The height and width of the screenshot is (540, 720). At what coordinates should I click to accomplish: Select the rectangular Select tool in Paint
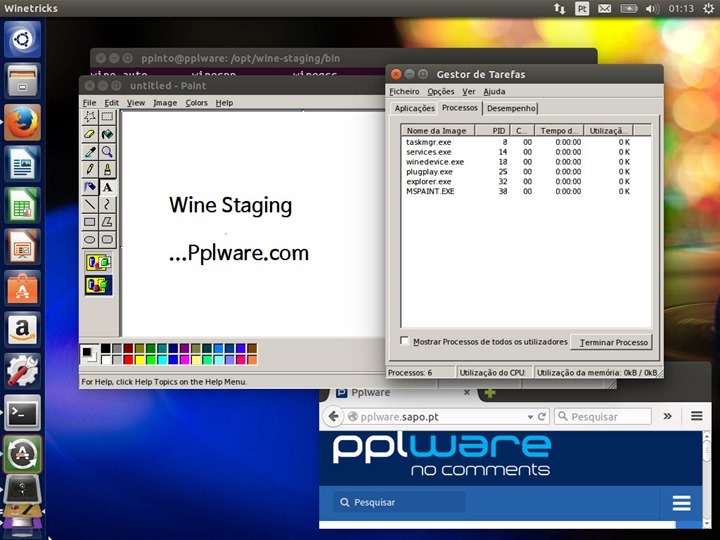tap(107, 117)
